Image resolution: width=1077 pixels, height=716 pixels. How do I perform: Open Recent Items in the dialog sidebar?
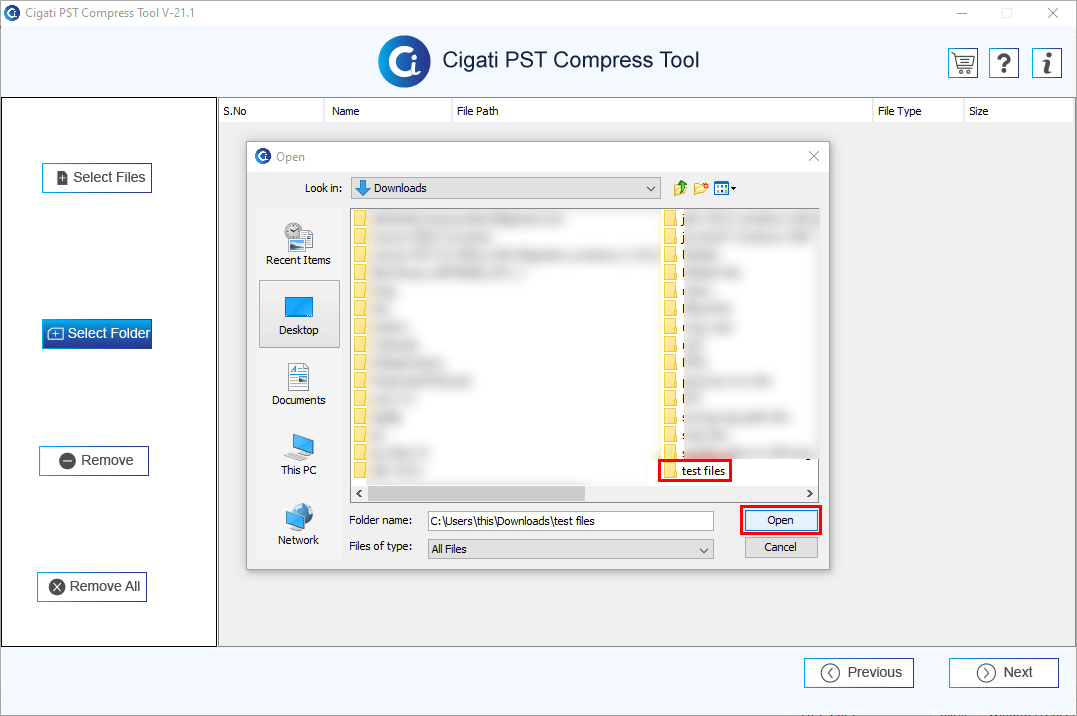[299, 244]
